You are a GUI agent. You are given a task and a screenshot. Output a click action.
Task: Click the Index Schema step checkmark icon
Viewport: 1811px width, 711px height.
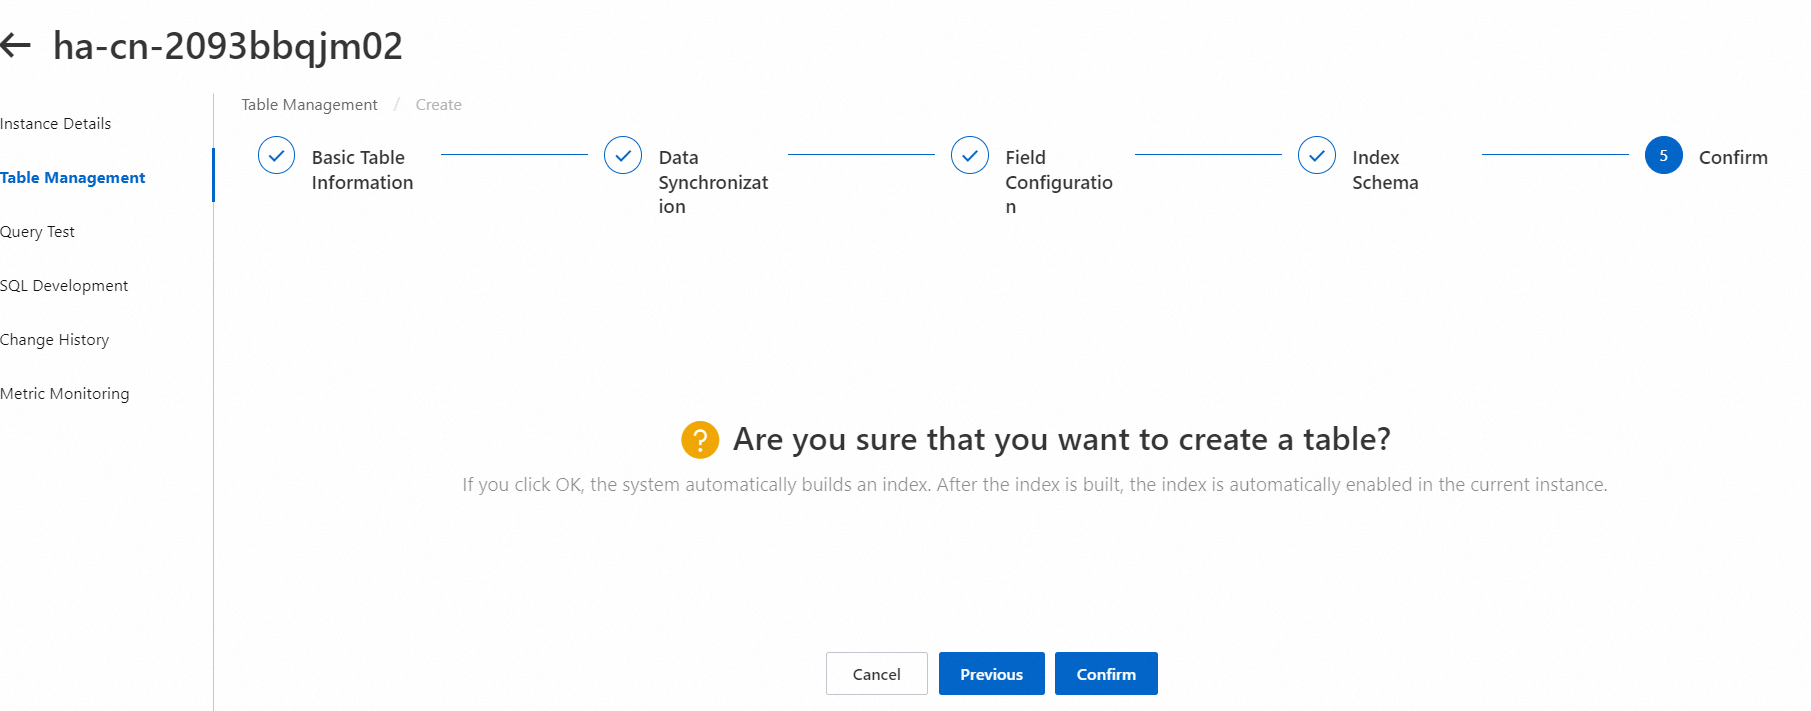coord(1317,155)
